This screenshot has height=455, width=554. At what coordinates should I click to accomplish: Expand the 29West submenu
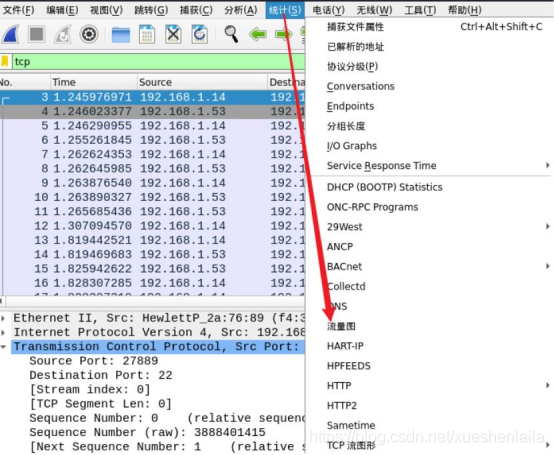[429, 226]
